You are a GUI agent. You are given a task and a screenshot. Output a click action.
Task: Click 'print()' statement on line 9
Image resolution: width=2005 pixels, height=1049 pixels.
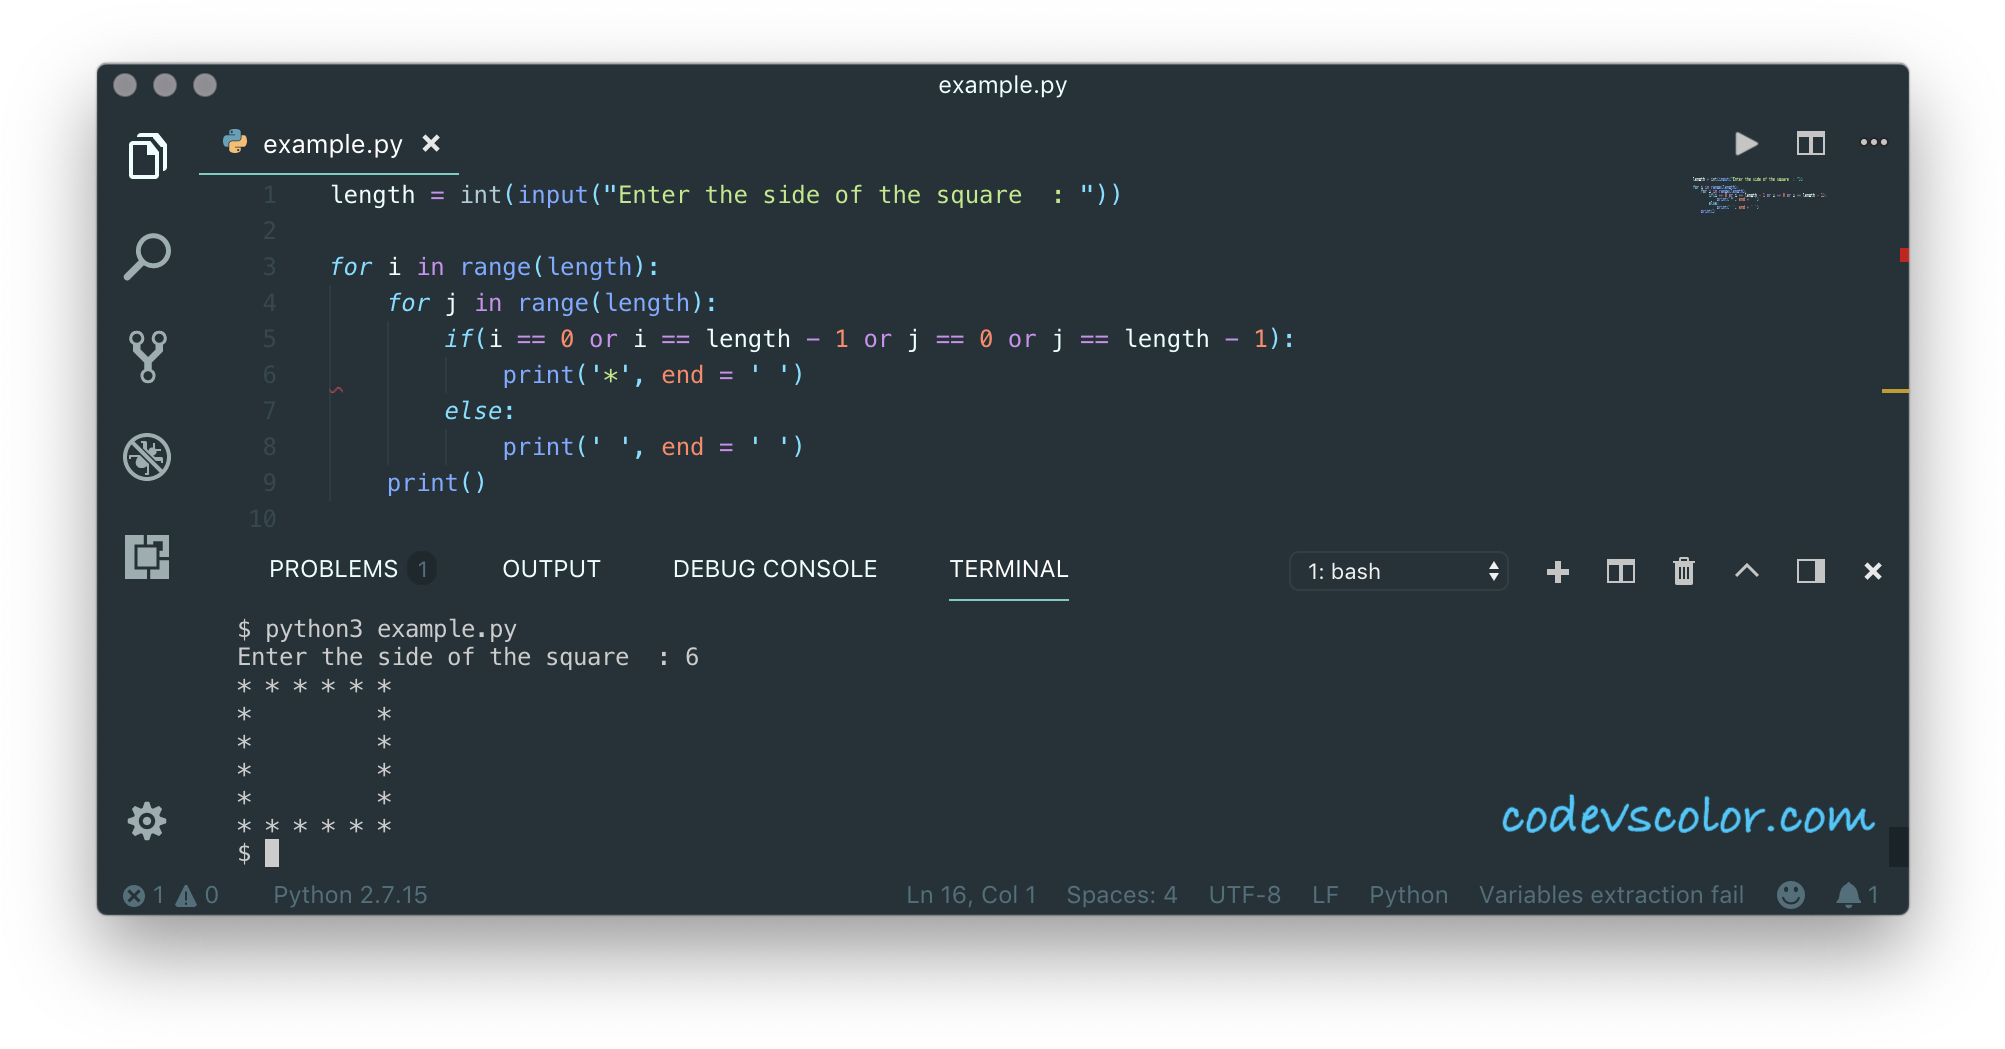(436, 483)
